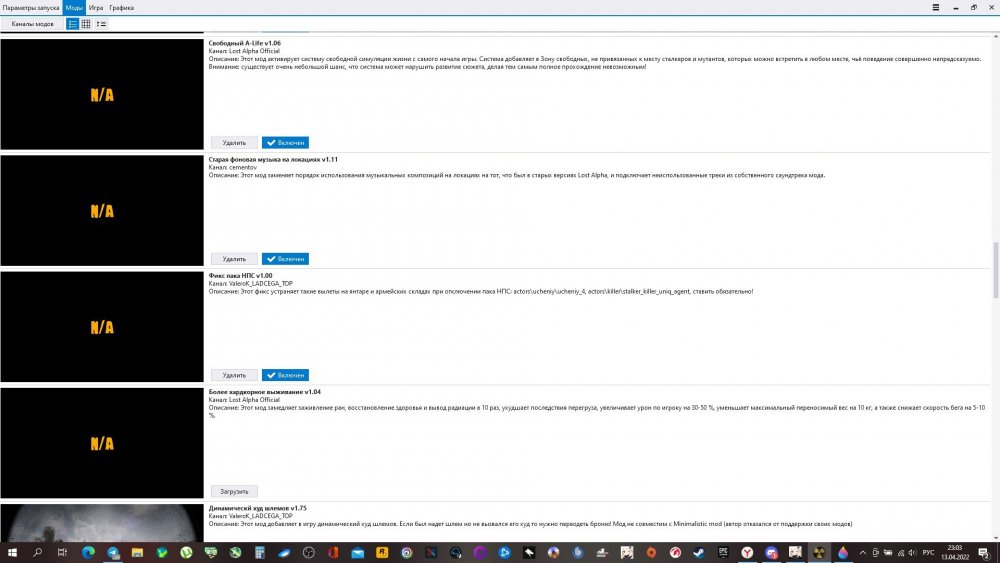Viewport: 1000px width, 563px height.
Task: Click Загрузить for Более хардкорное выживание
Action: pyautogui.click(x=234, y=492)
